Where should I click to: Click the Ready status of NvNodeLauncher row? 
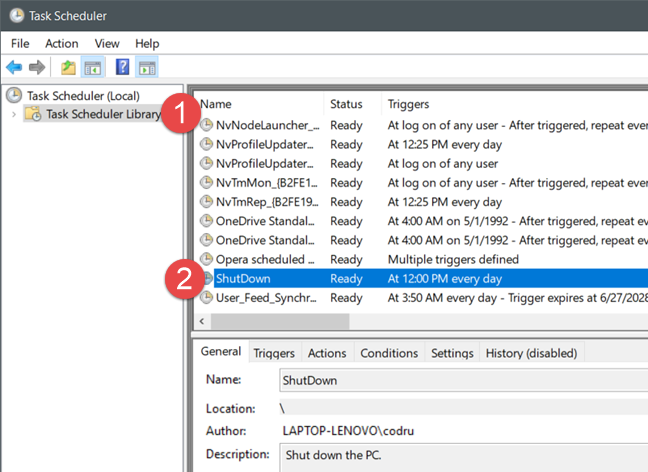(346, 125)
